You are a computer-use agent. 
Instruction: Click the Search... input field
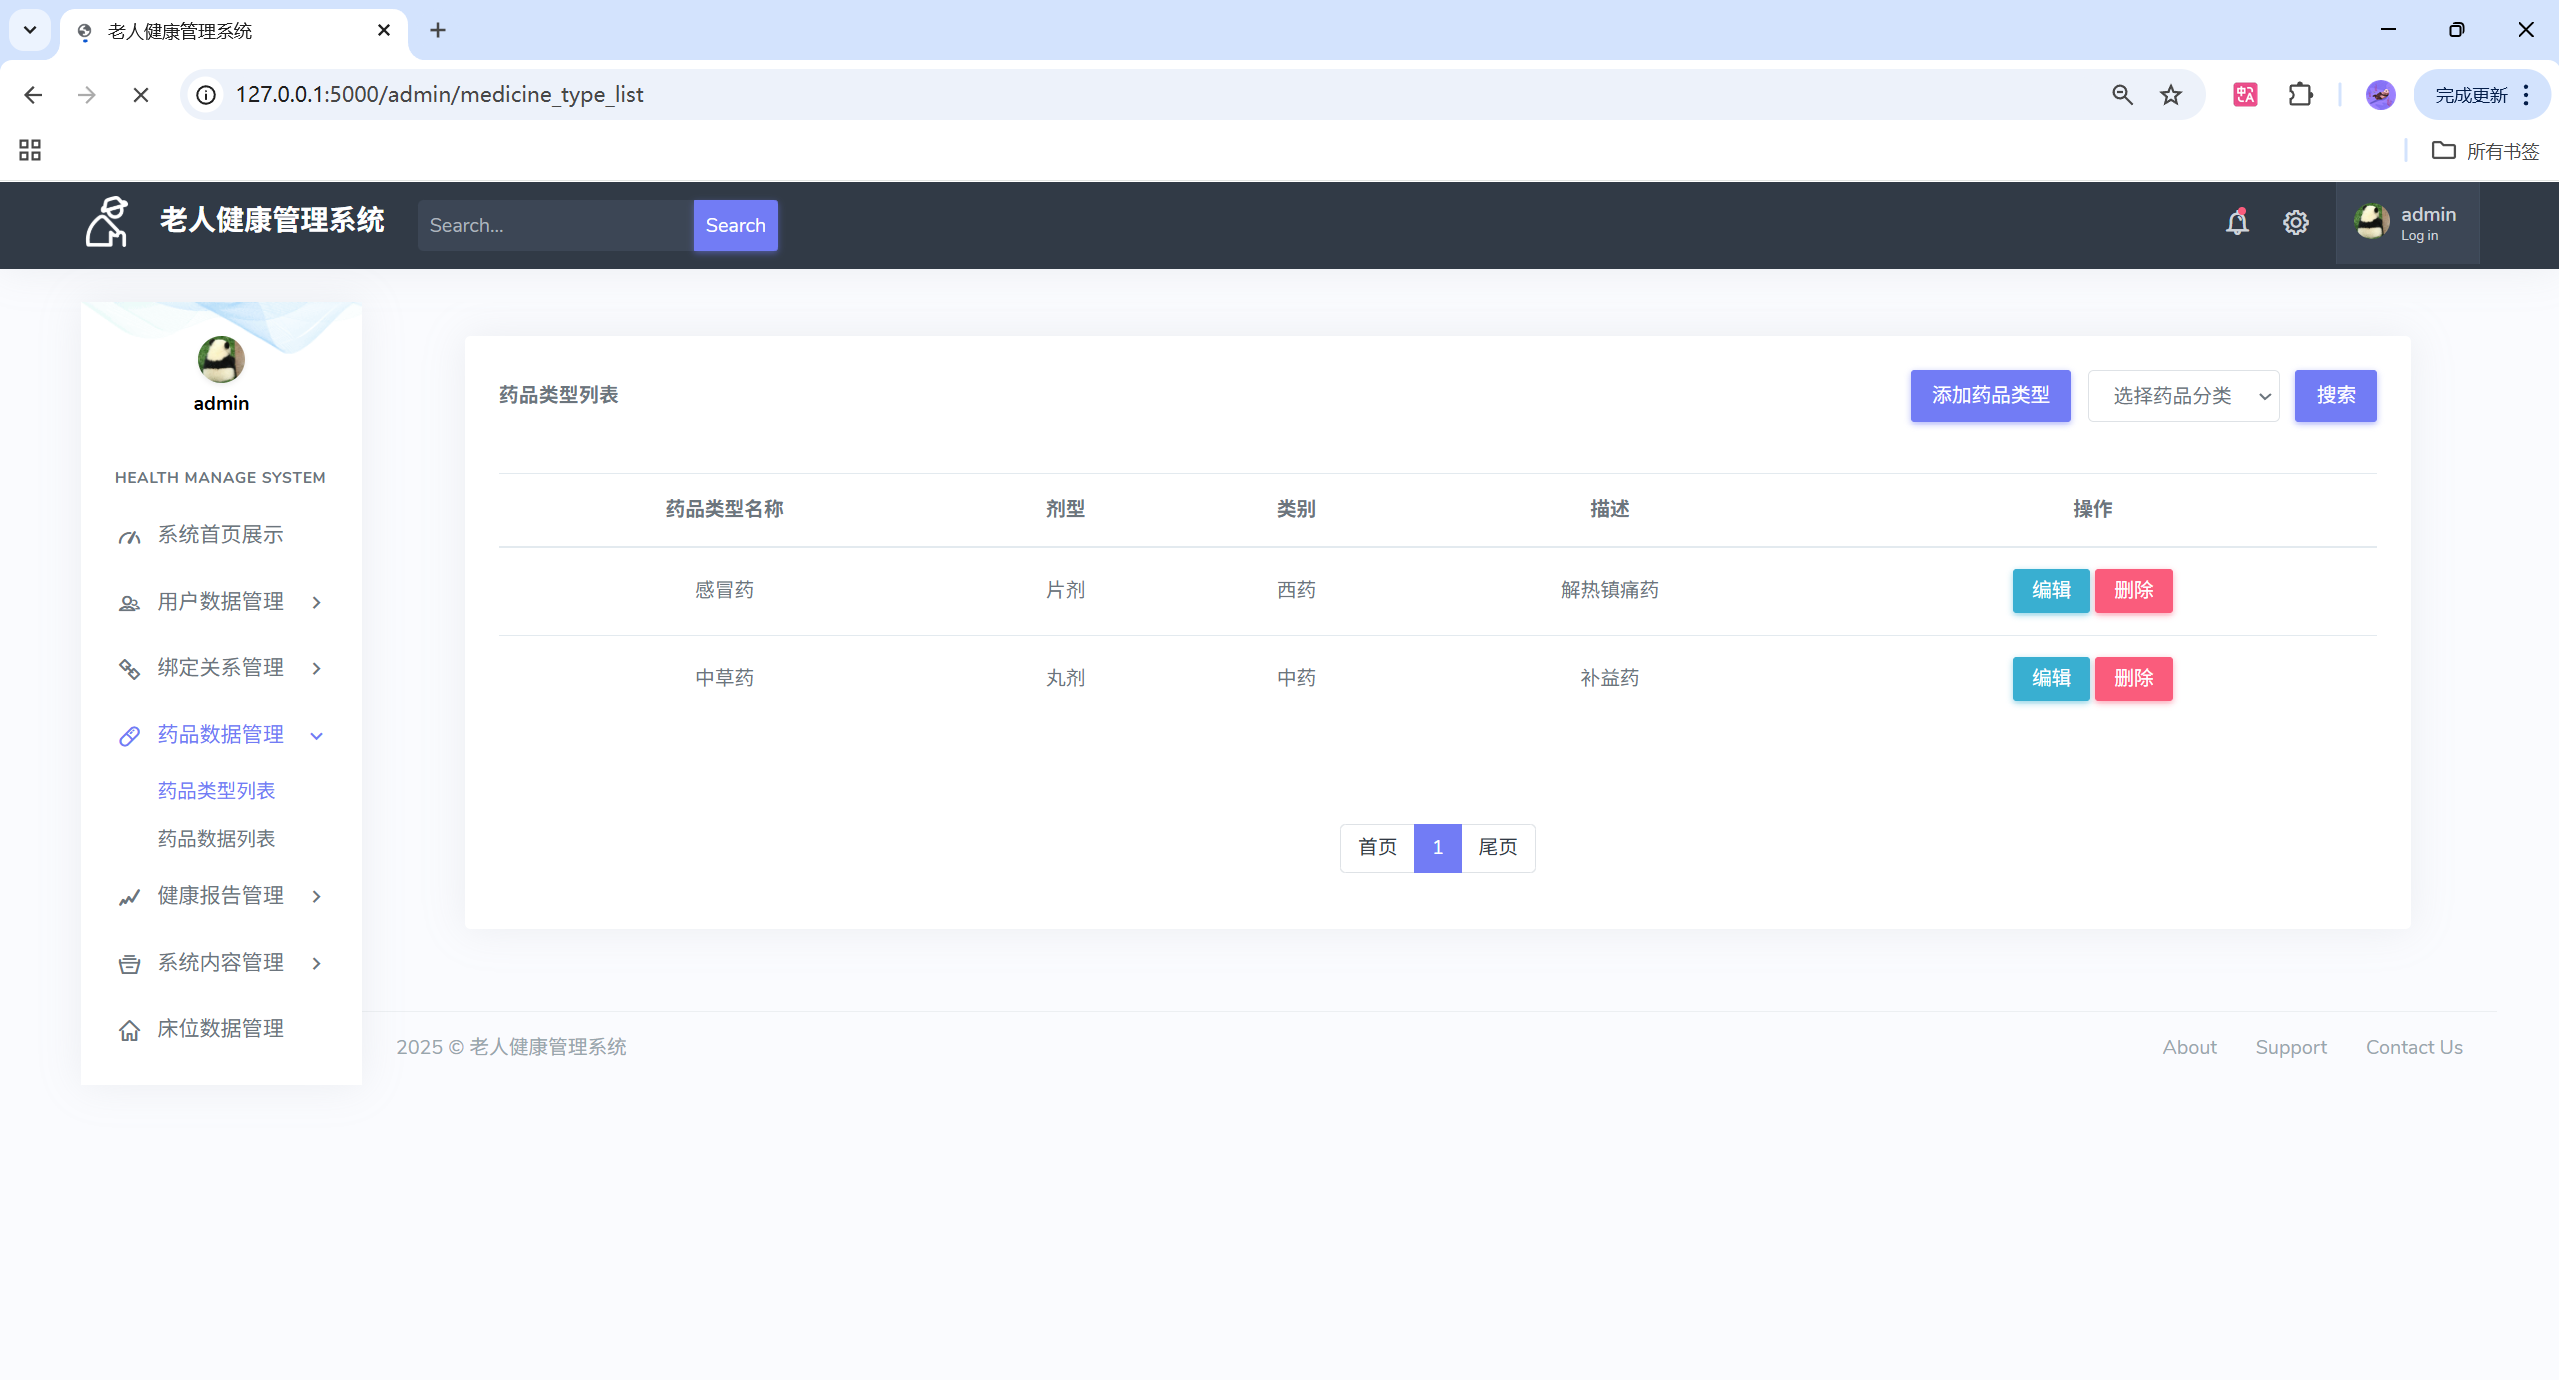[x=555, y=226]
